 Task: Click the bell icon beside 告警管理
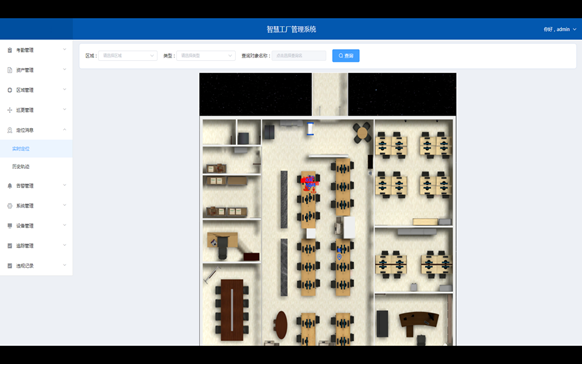pos(10,186)
